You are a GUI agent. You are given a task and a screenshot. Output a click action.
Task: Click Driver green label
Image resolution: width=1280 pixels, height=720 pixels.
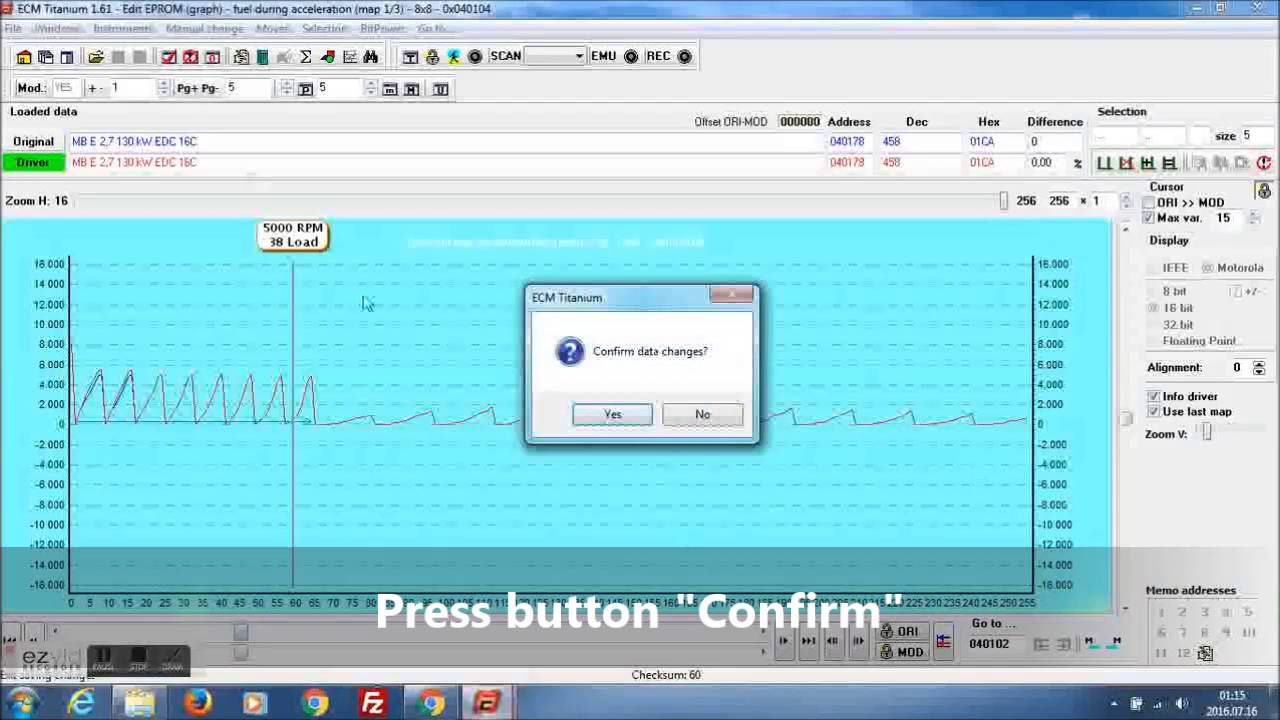coord(33,162)
